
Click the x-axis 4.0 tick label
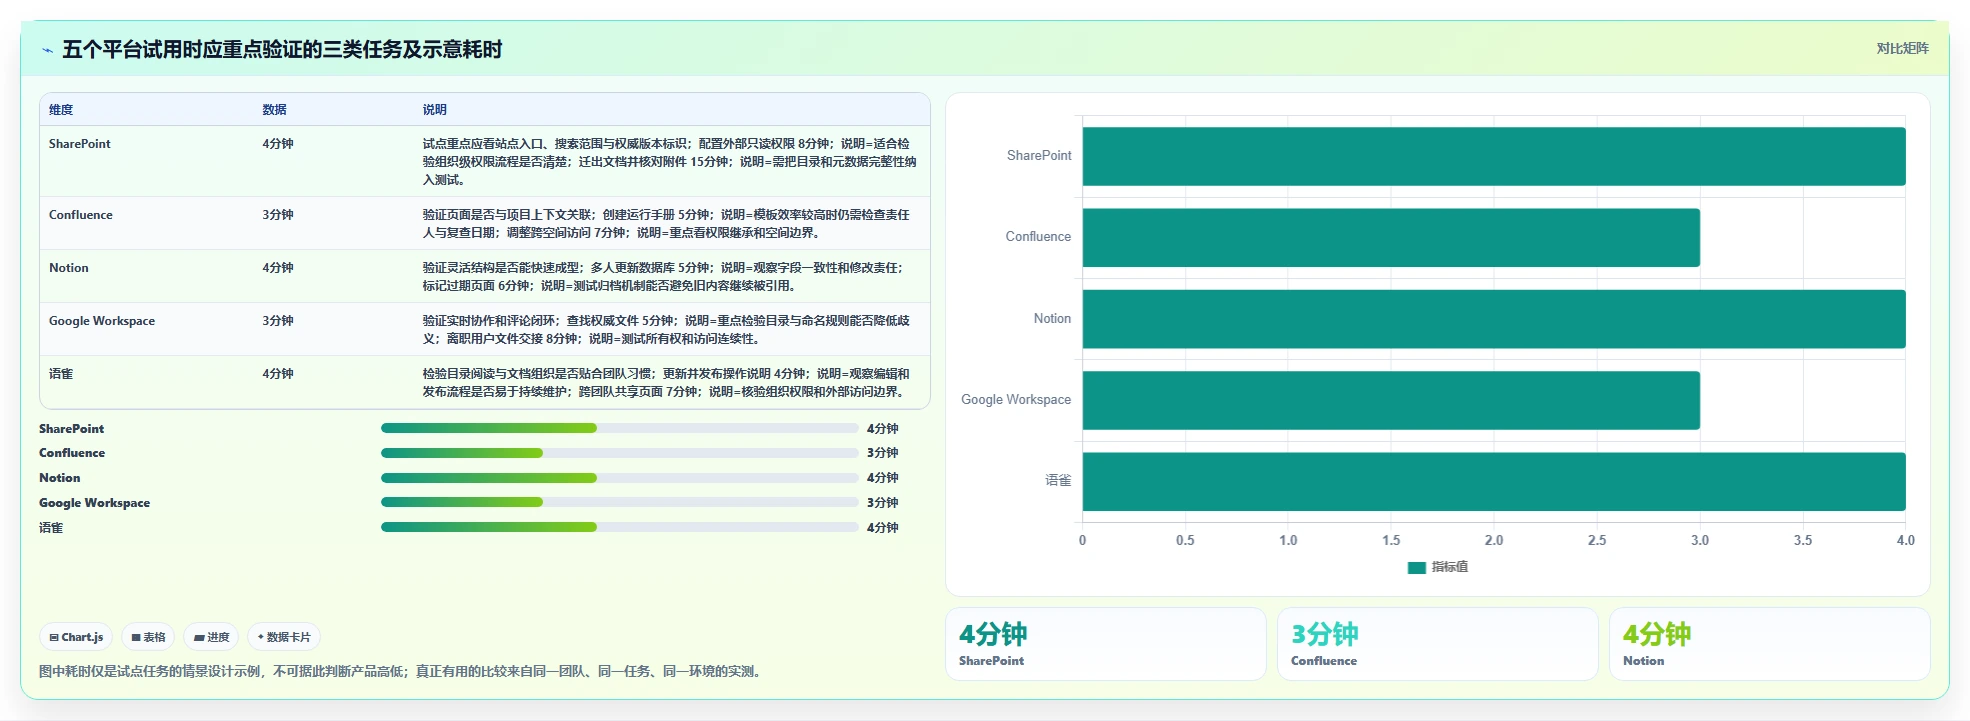pyautogui.click(x=1905, y=540)
